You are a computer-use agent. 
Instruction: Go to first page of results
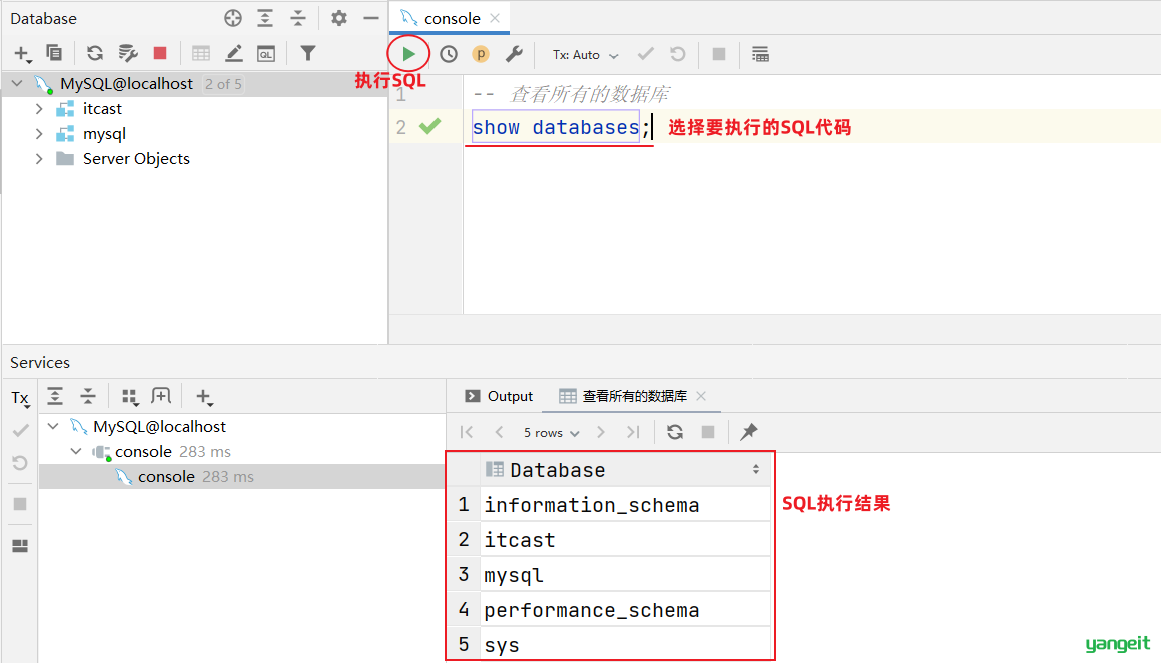(466, 432)
